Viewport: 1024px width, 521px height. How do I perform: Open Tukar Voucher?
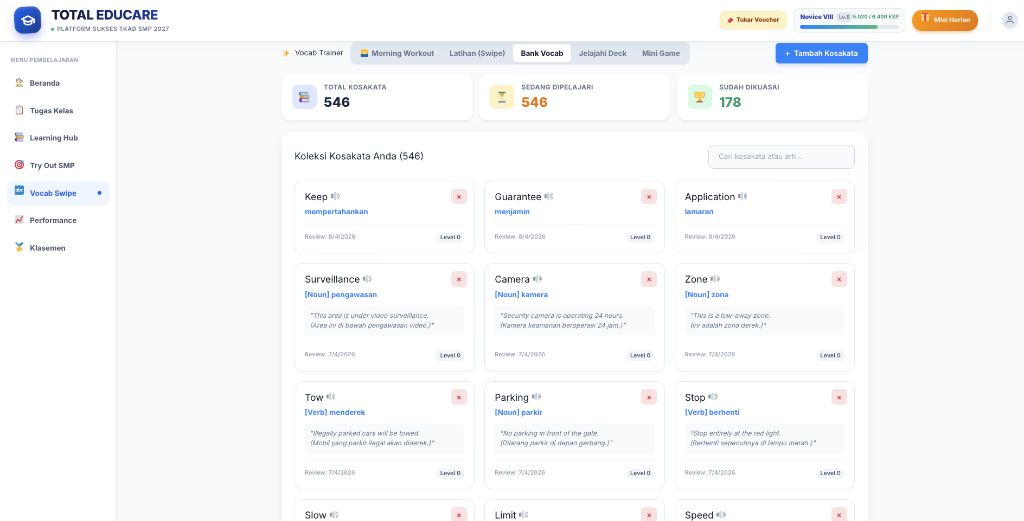753,20
